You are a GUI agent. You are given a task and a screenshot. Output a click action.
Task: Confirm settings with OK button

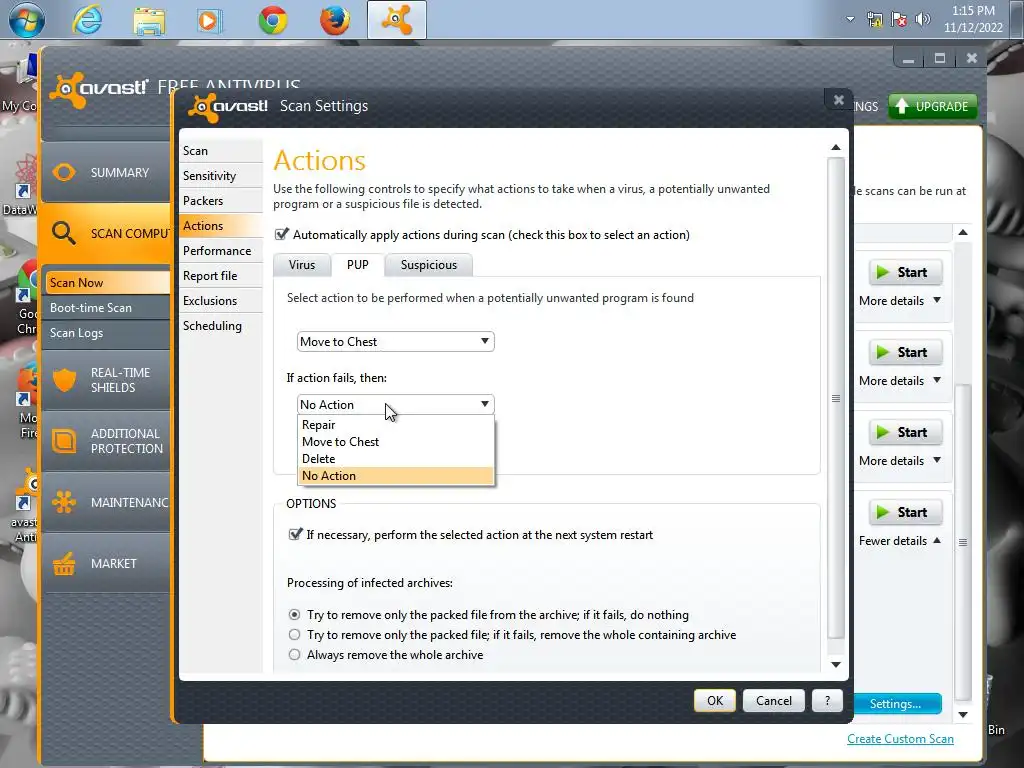pyautogui.click(x=714, y=701)
